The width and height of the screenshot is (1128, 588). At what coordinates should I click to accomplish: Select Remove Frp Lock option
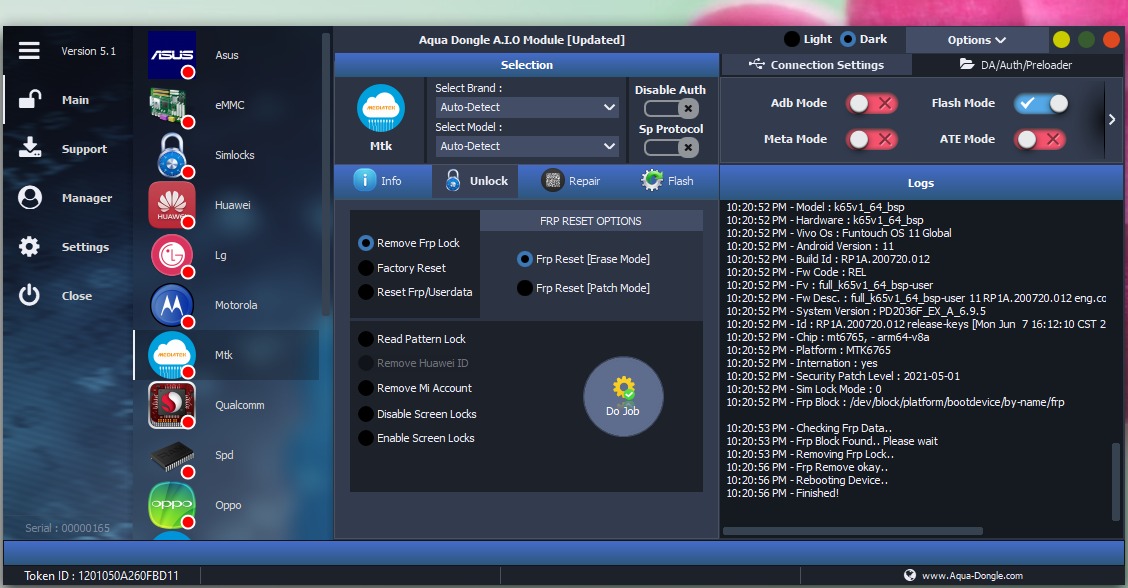409,243
